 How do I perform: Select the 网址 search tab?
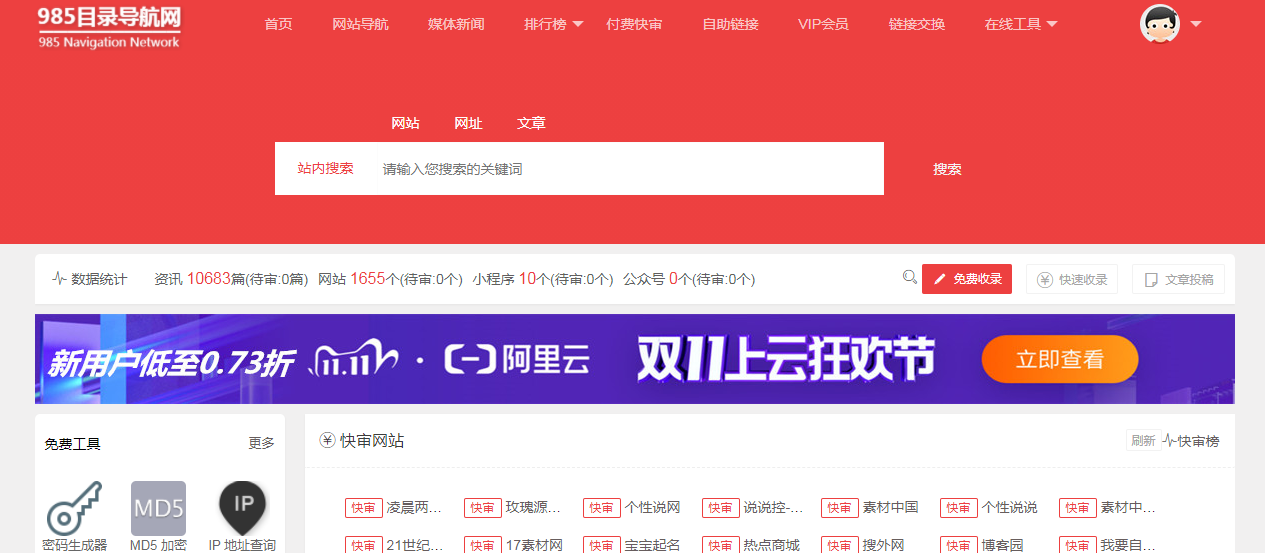[x=468, y=123]
